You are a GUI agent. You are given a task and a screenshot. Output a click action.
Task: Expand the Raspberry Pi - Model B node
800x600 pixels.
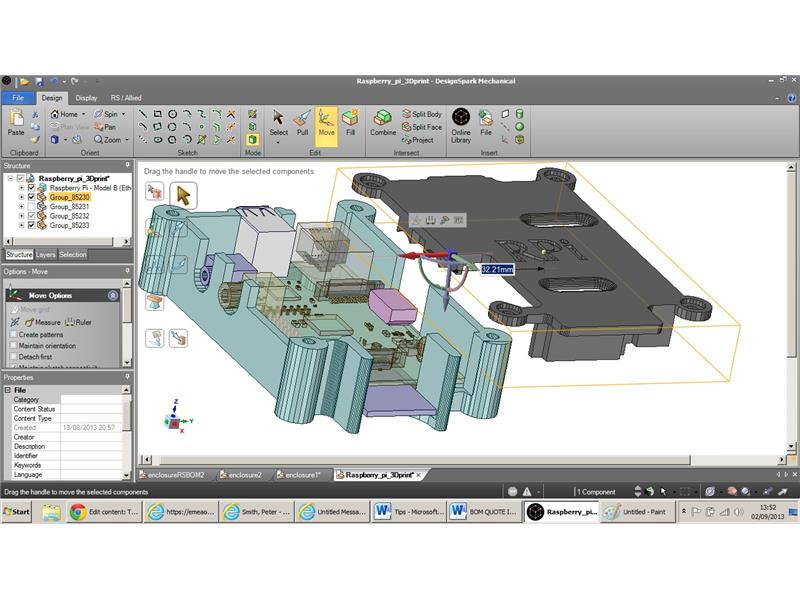21,188
